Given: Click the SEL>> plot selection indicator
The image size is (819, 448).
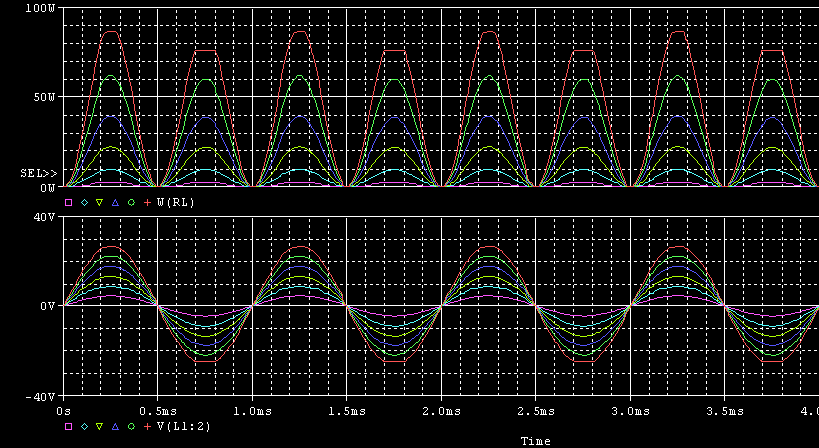Looking at the screenshot, I should coord(37,174).
